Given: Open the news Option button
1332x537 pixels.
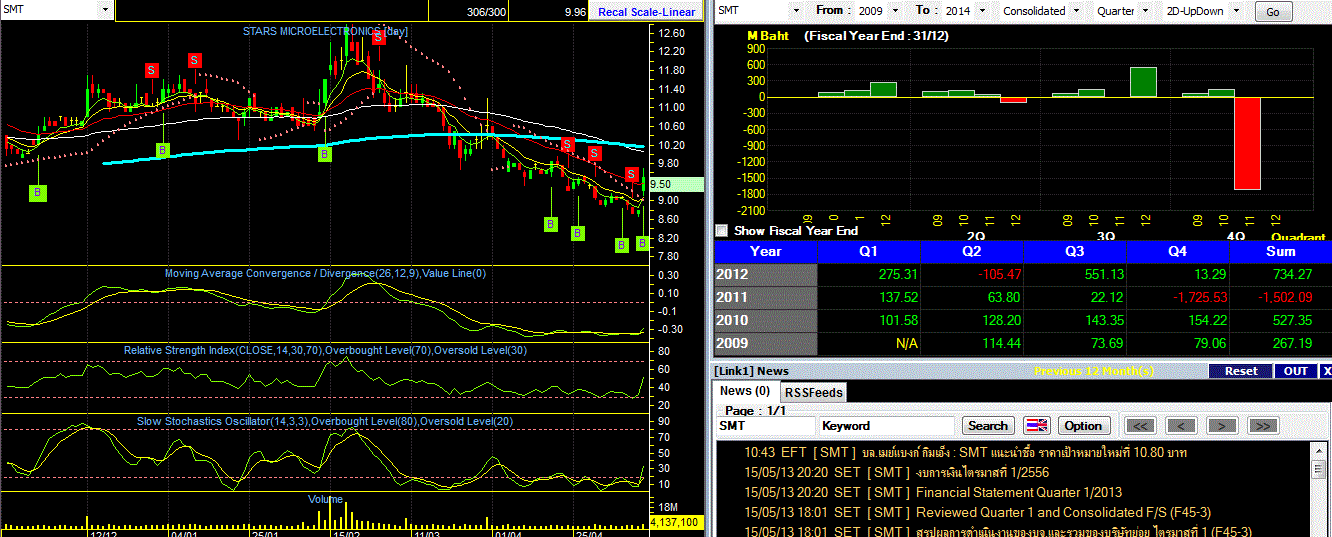Looking at the screenshot, I should pyautogui.click(x=1082, y=426).
